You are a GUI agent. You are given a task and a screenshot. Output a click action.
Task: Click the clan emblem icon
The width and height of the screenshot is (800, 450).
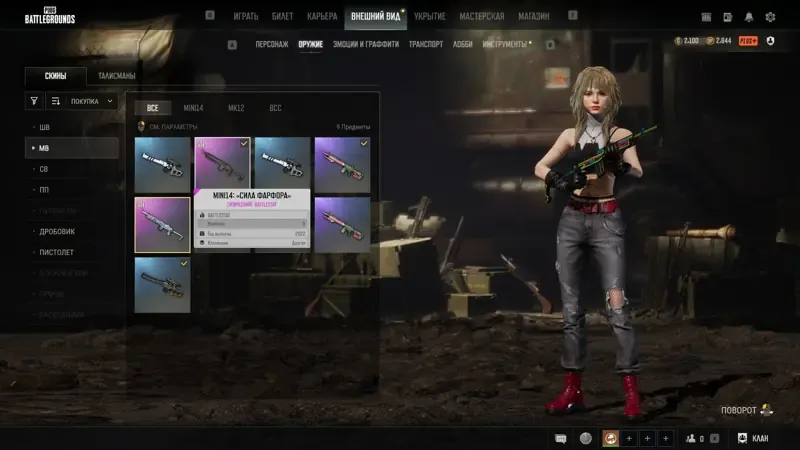[742, 438]
